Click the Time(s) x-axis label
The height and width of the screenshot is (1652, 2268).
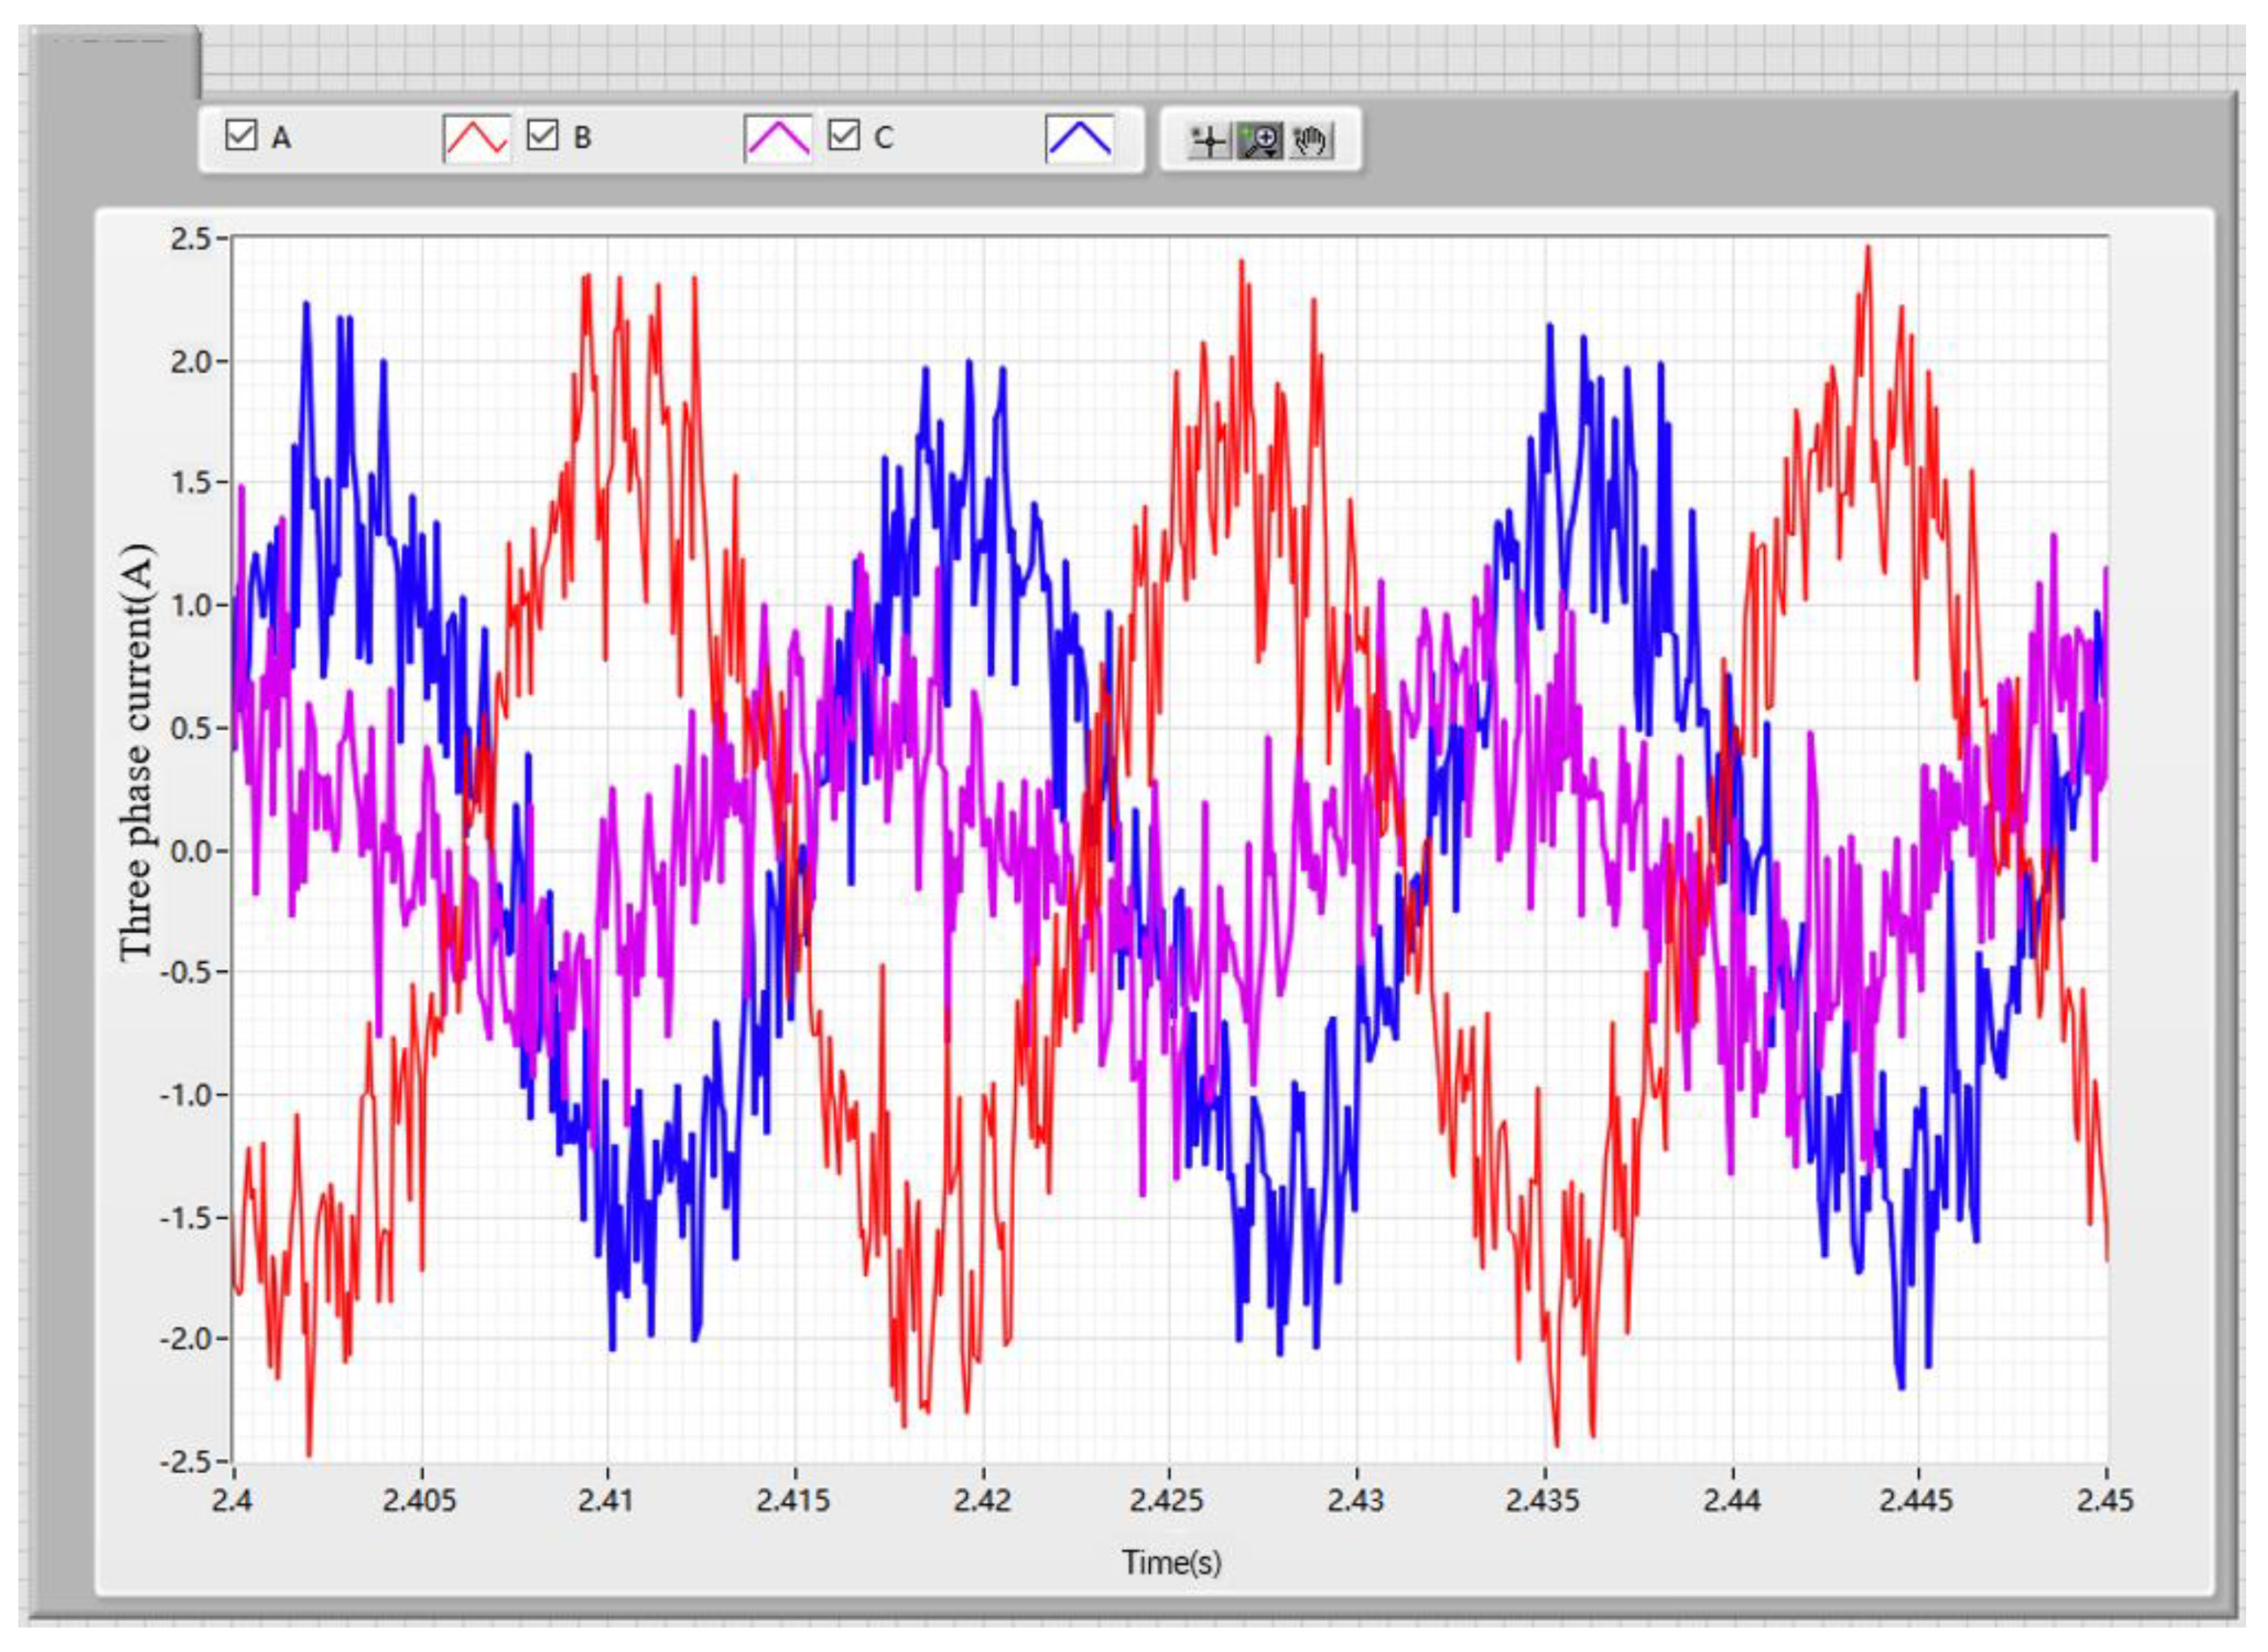[x=1171, y=1561]
